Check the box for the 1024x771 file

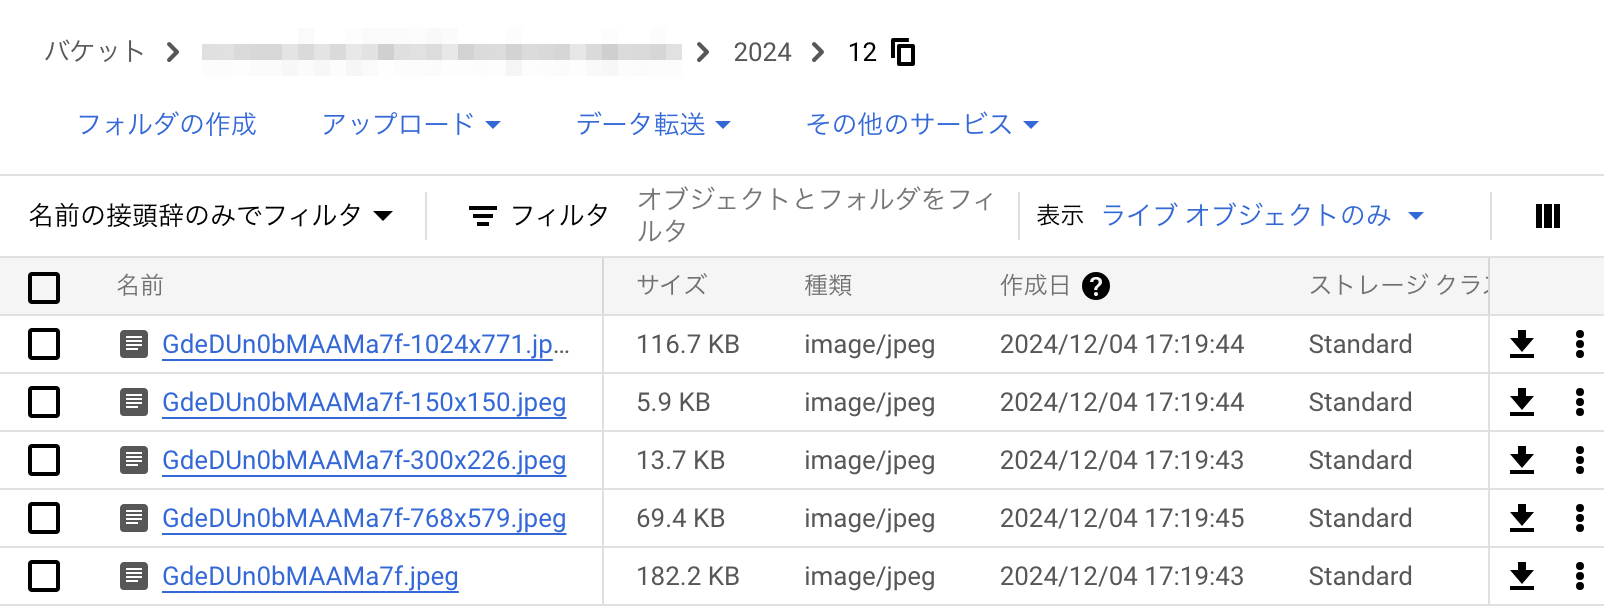pos(44,344)
